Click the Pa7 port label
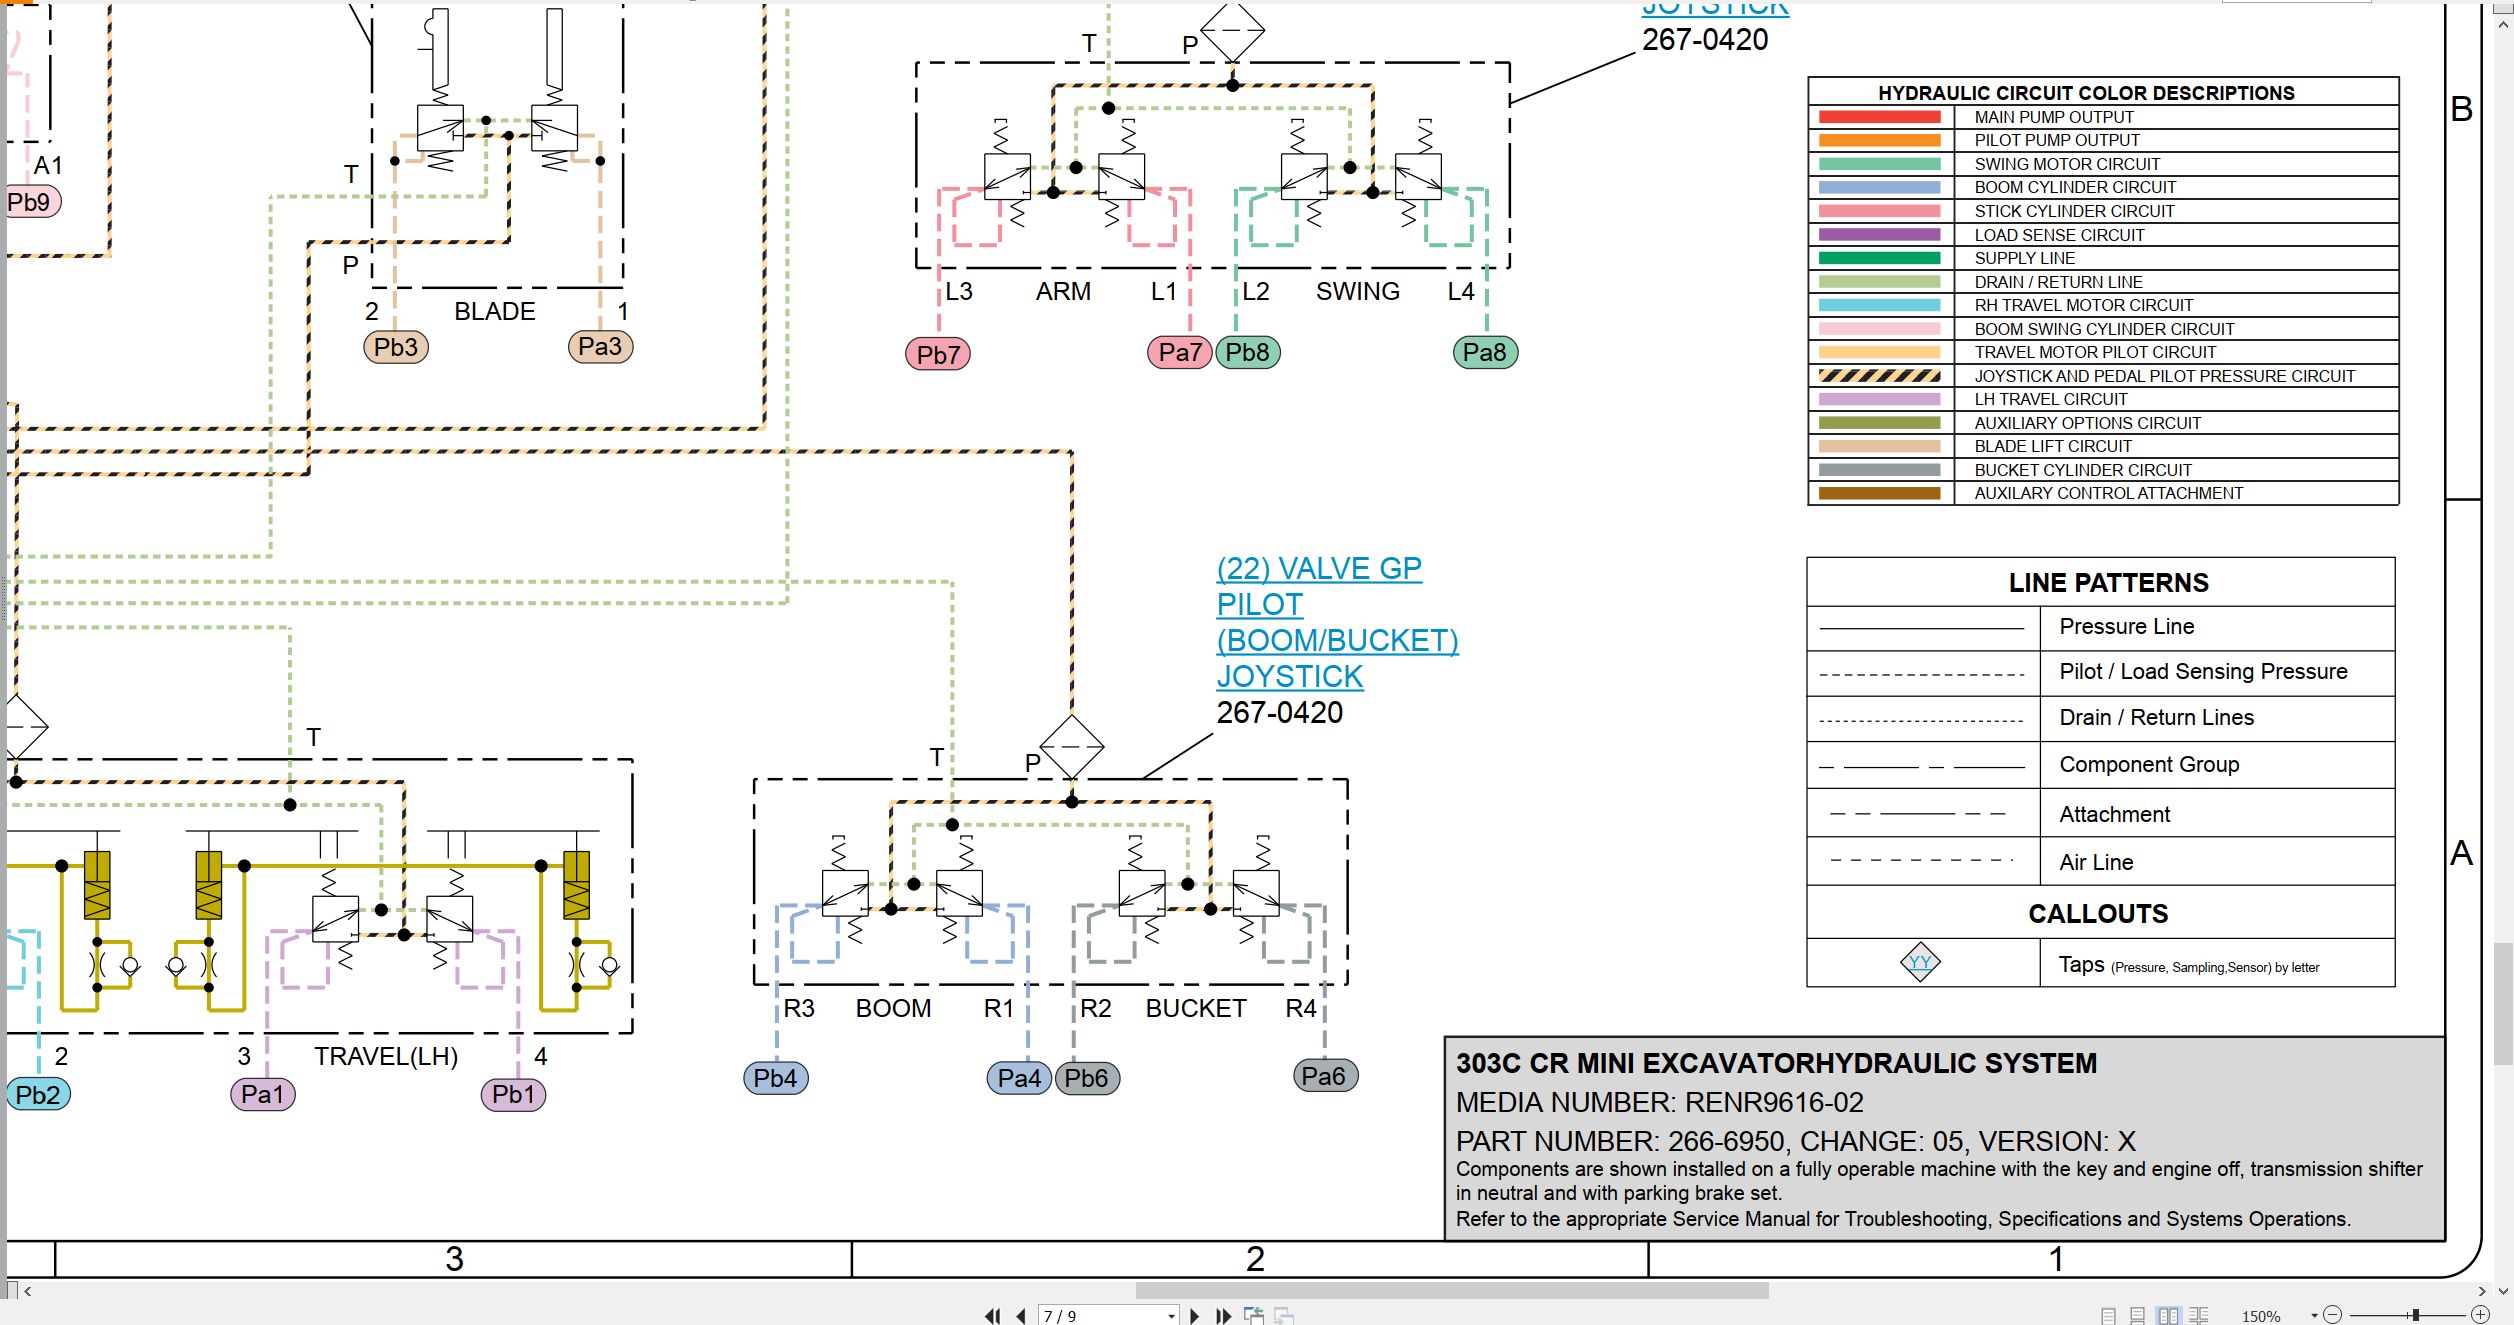The width and height of the screenshot is (2514, 1325). point(1180,352)
